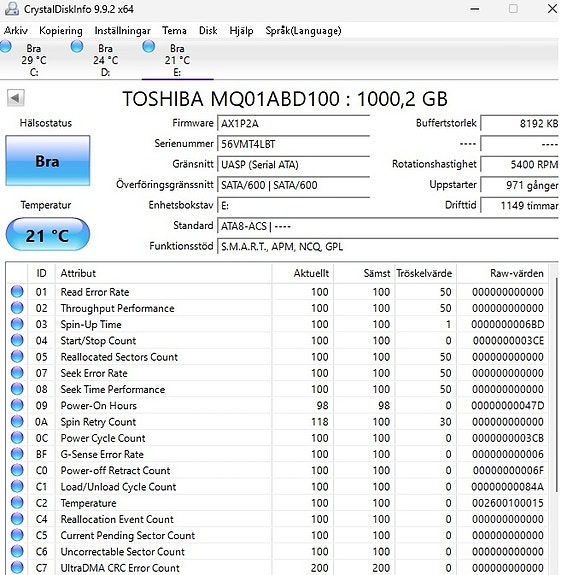Click the Enhetsbokstav field E:
The image size is (561, 575).
(x=293, y=206)
